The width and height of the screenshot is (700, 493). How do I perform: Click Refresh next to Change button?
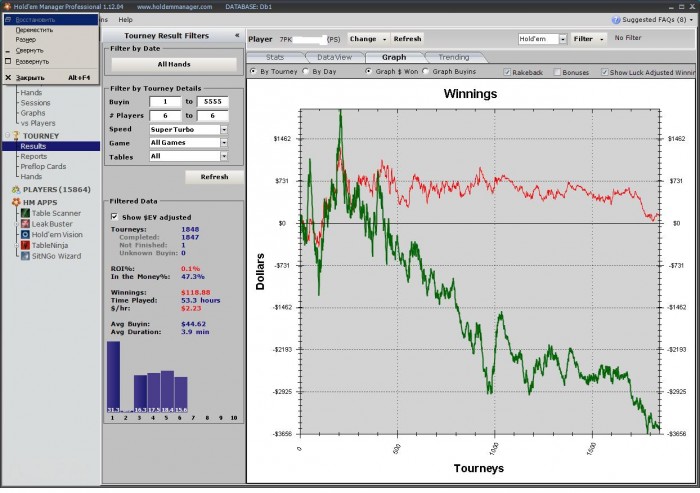tap(407, 39)
